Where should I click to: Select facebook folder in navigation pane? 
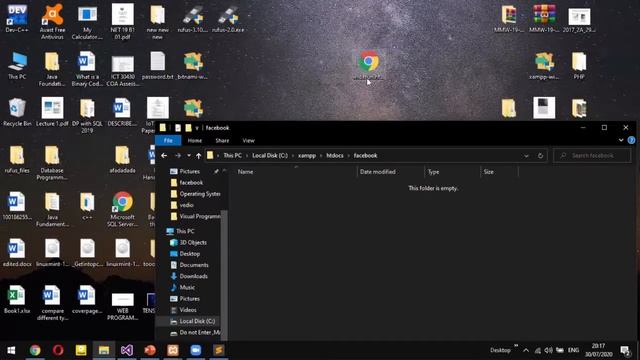point(191,182)
